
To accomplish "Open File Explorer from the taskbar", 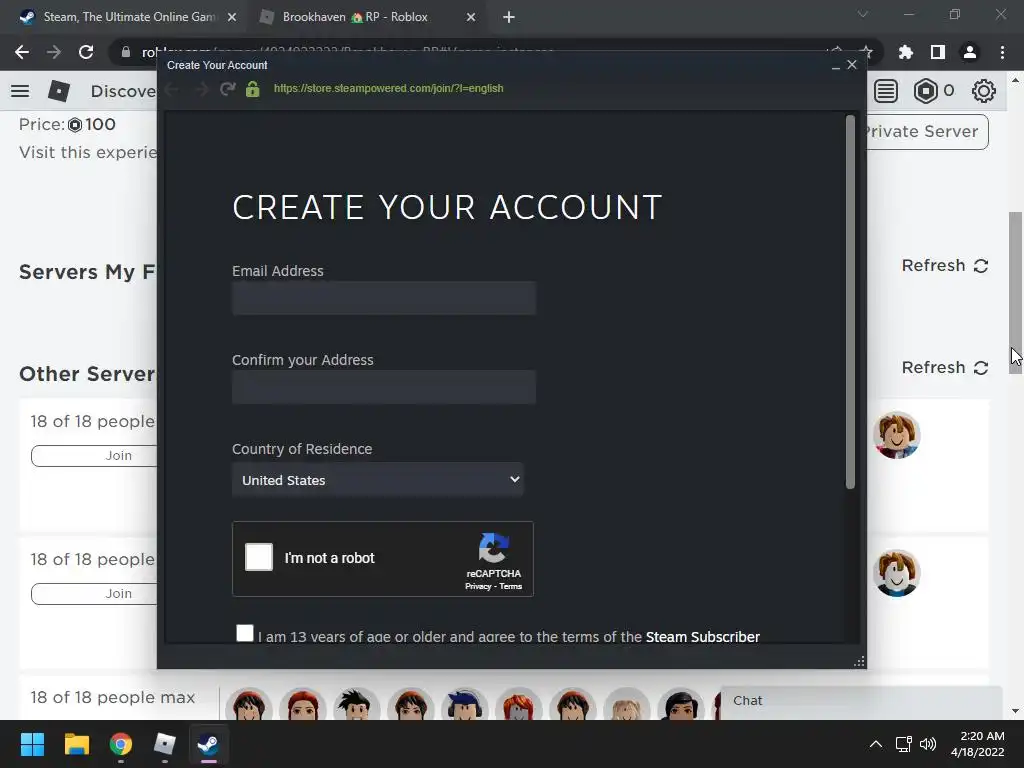I will pos(76,744).
